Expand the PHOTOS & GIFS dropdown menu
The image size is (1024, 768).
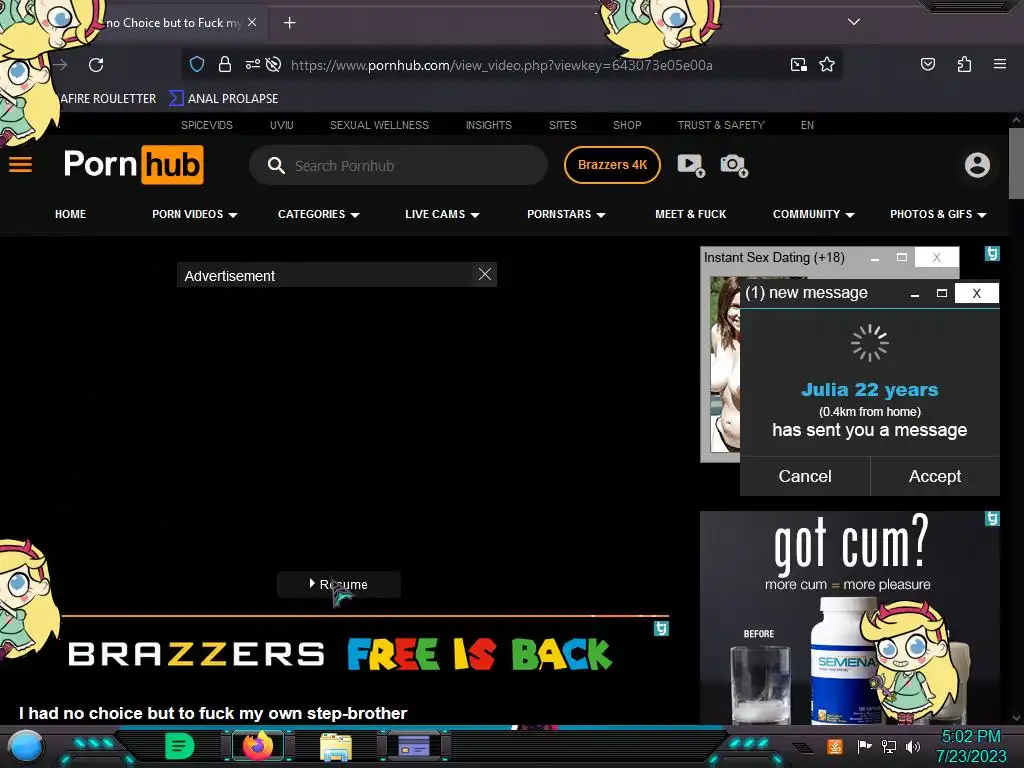click(x=938, y=214)
